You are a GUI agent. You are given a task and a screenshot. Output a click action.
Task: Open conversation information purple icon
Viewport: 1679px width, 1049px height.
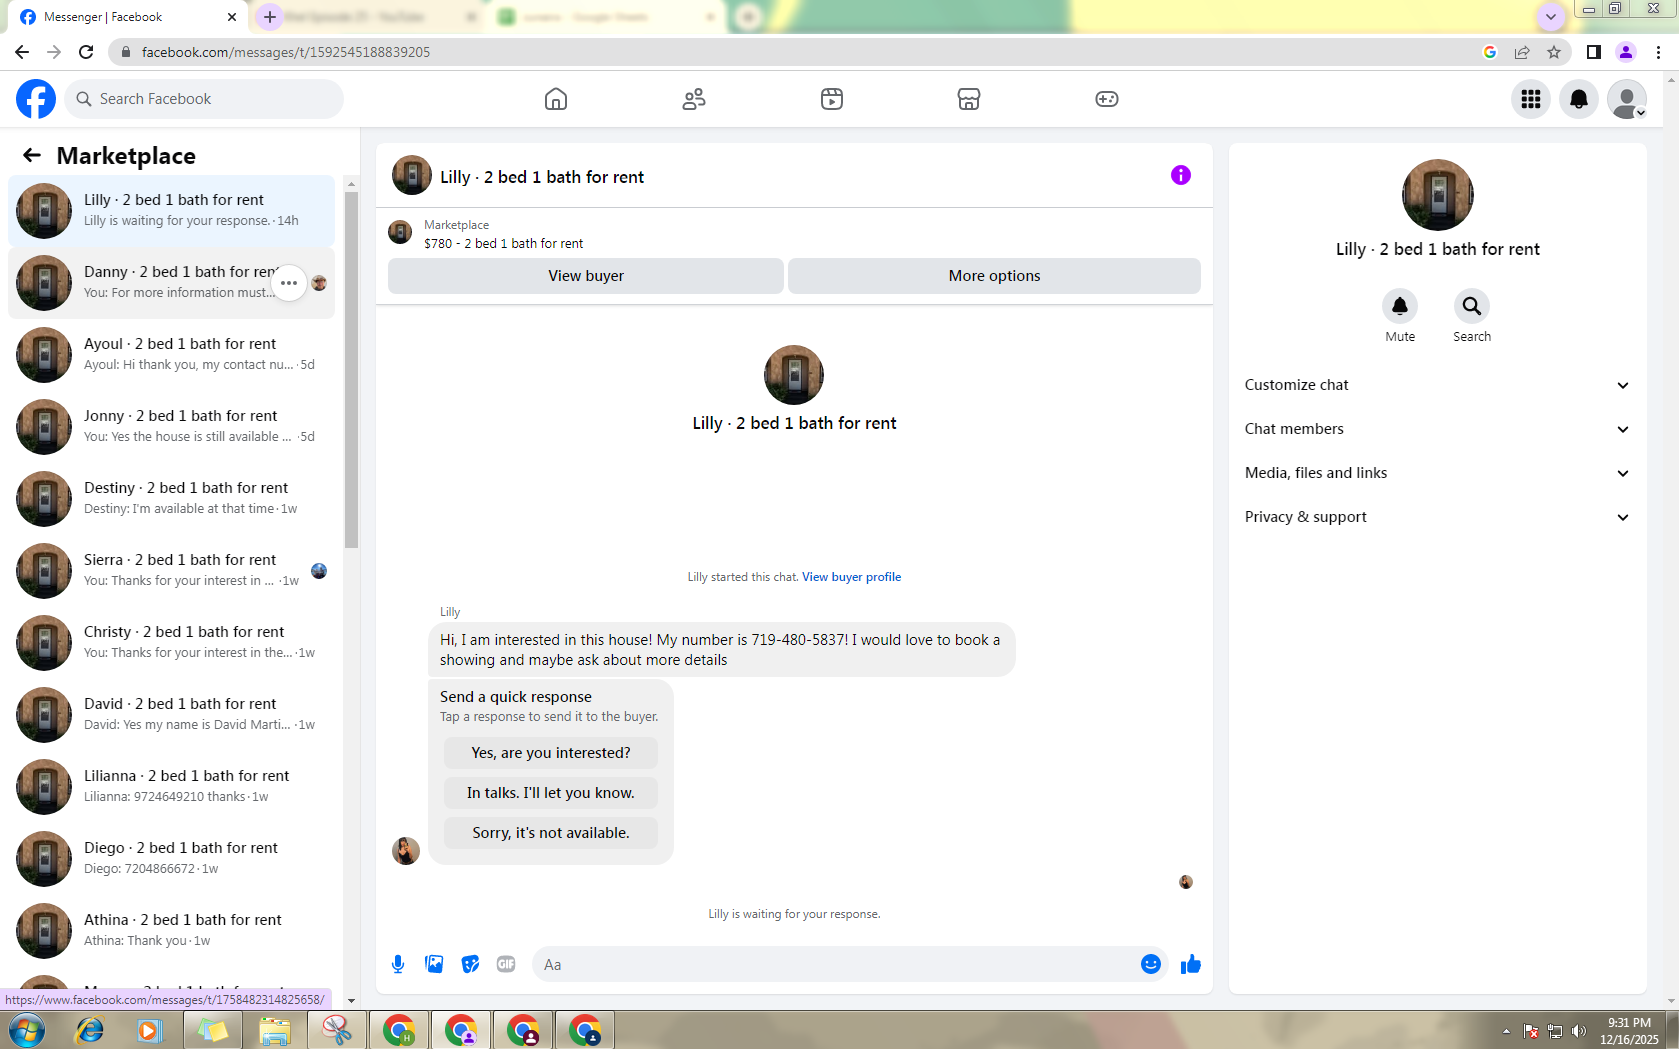[x=1181, y=175]
